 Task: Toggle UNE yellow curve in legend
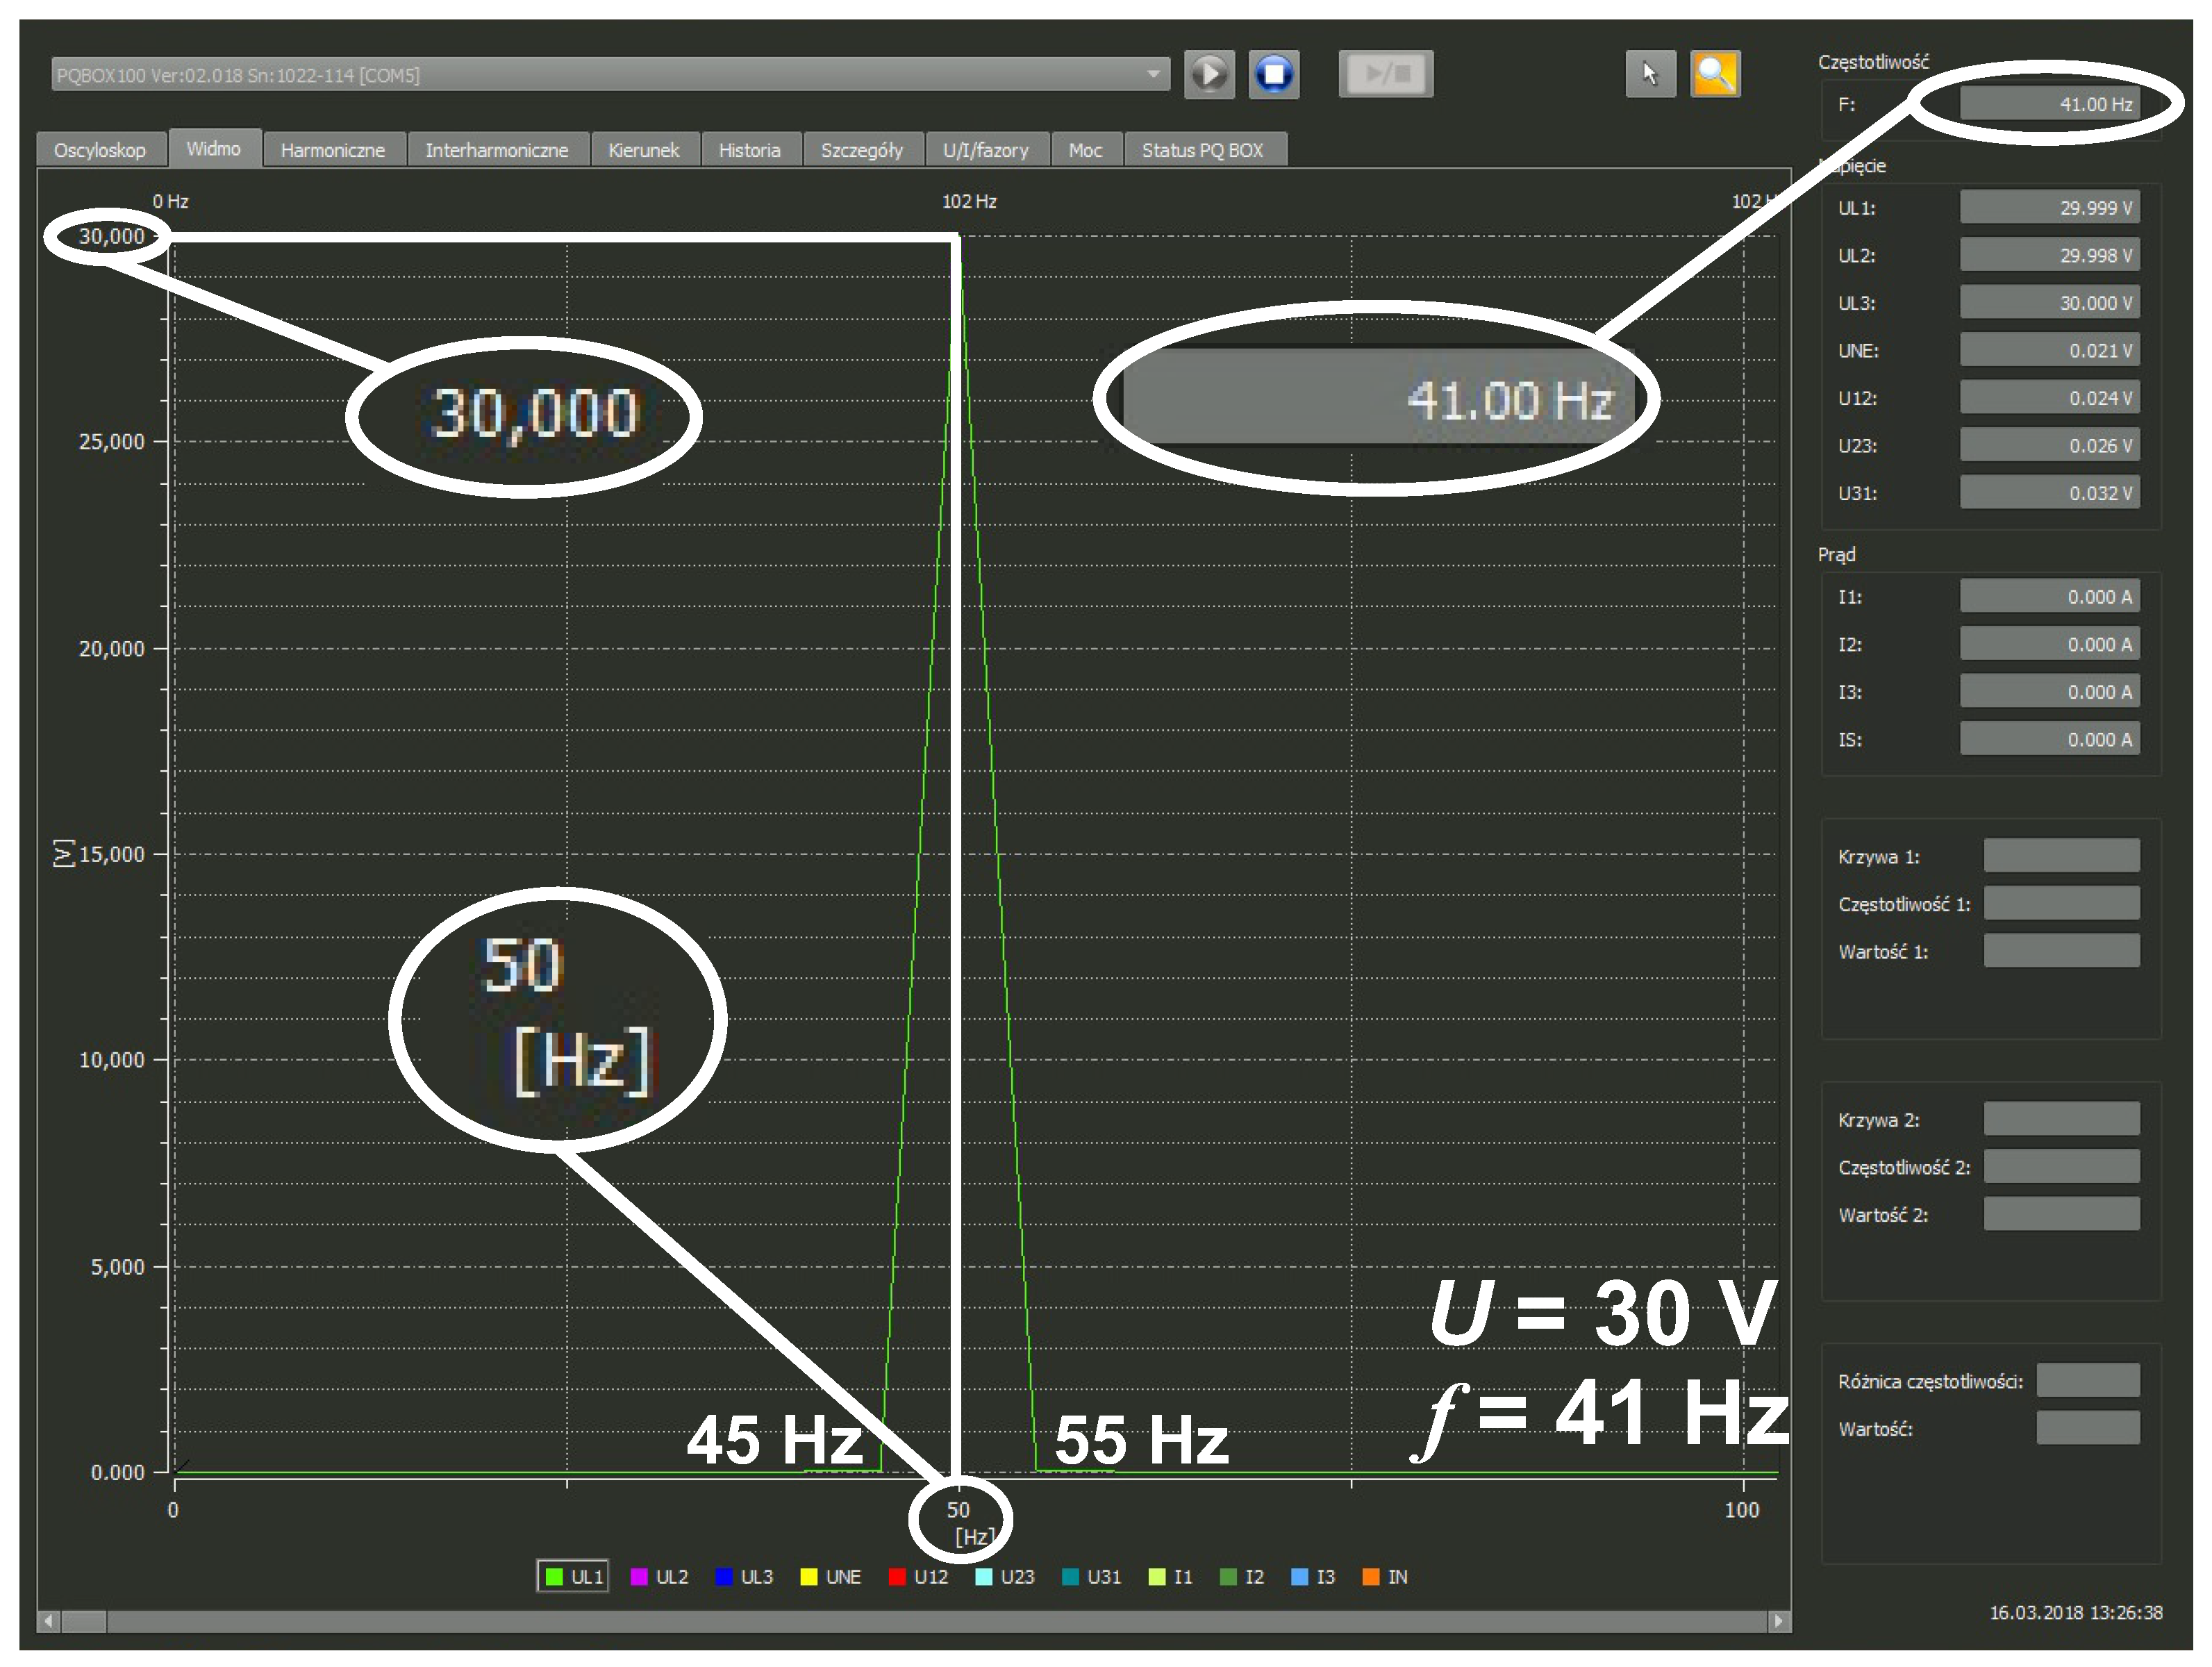pyautogui.click(x=830, y=1577)
